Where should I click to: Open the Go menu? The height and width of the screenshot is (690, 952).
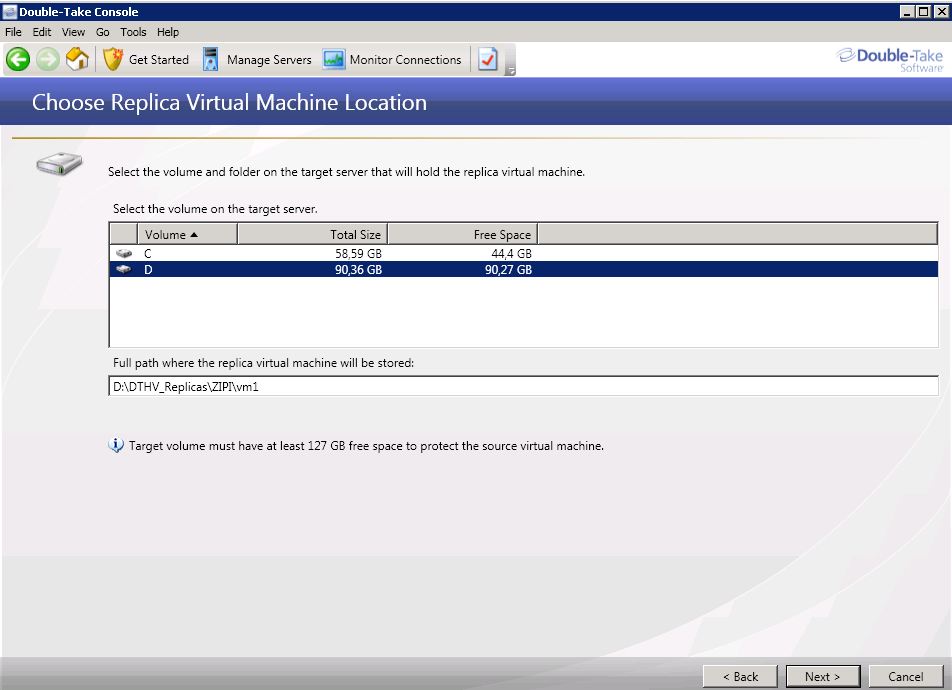coord(103,32)
